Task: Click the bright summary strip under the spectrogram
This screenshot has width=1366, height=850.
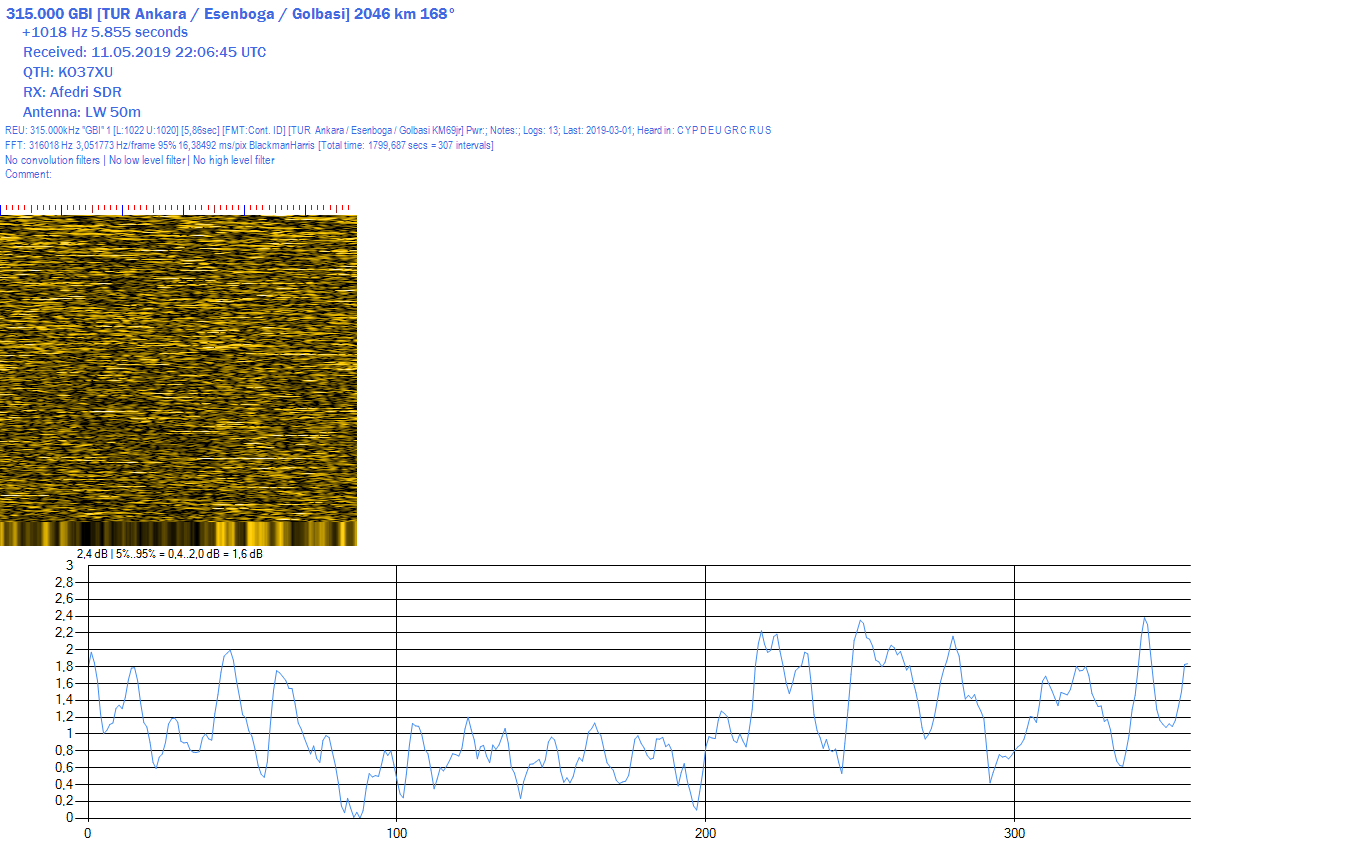Action: (x=178, y=533)
